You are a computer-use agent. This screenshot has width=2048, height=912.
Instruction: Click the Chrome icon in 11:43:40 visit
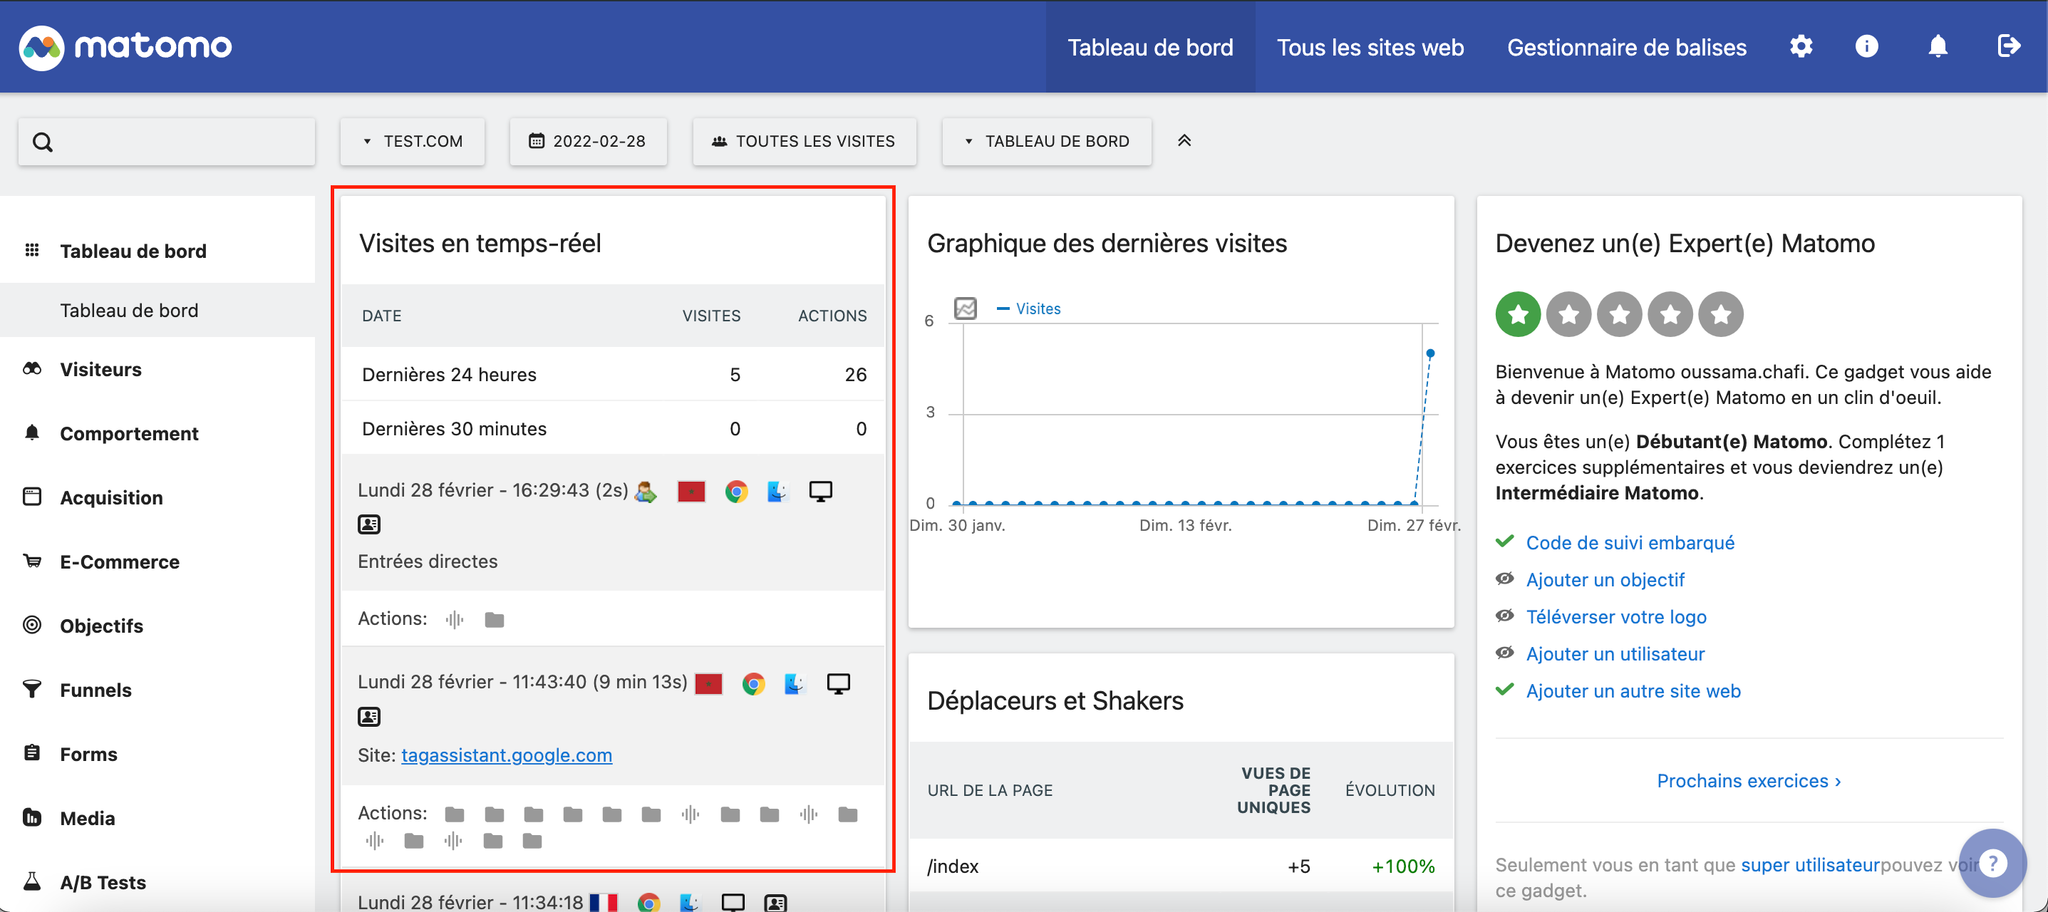pos(754,683)
